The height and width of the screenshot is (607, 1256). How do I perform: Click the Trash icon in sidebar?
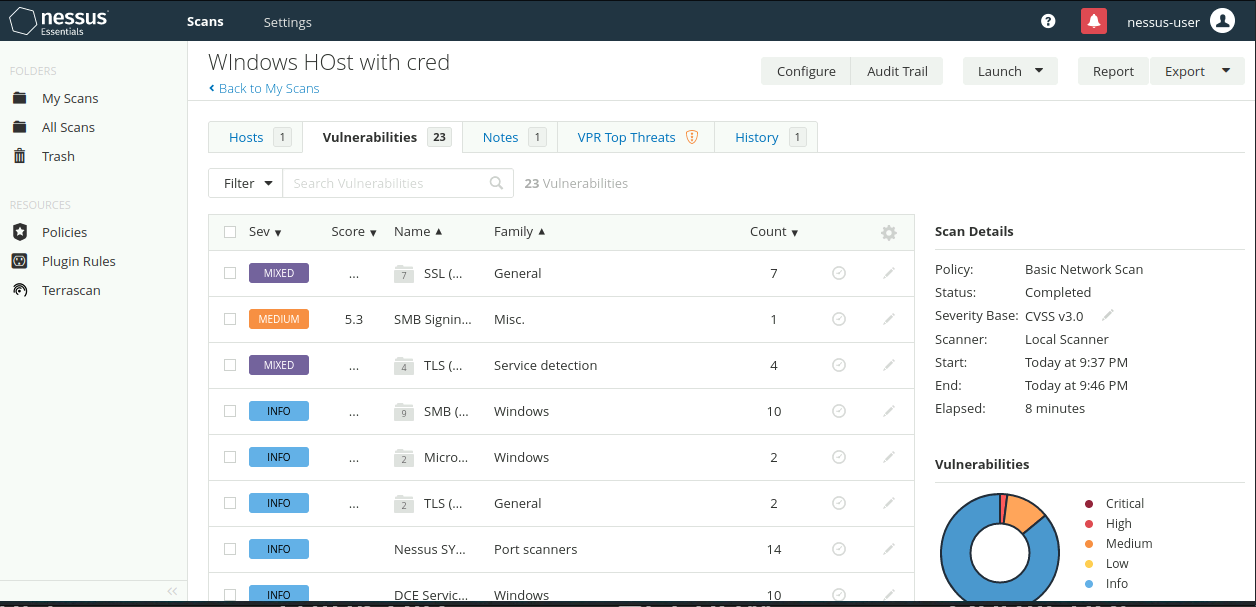point(20,156)
